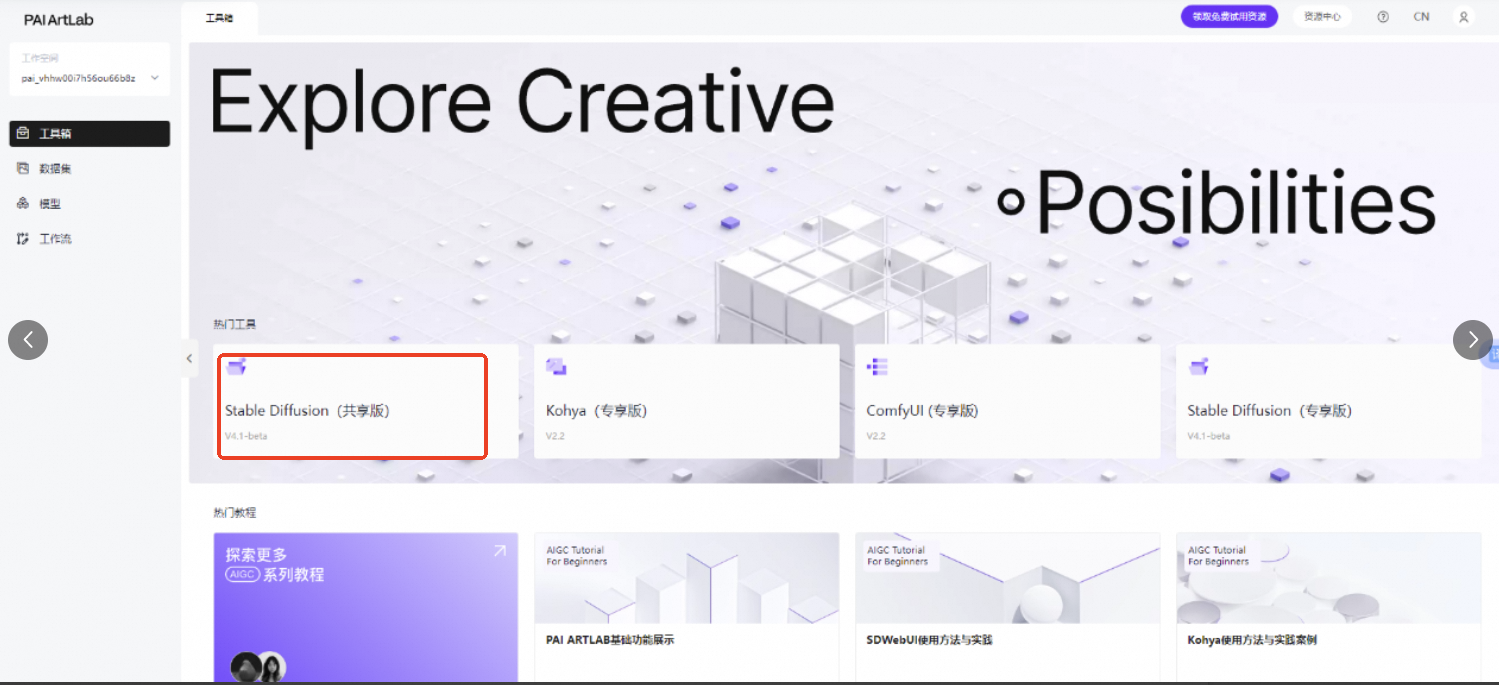The image size is (1499, 685).
Task: Click the ComfyUI card icon
Action: [x=878, y=367]
